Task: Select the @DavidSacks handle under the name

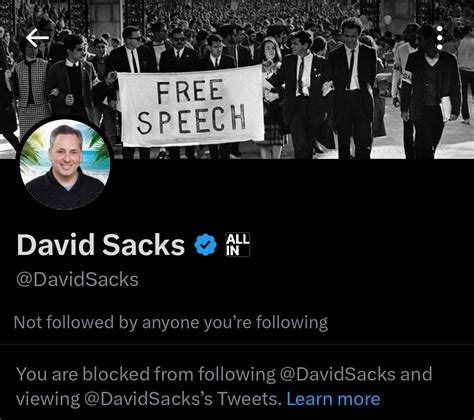Action: 77,279
